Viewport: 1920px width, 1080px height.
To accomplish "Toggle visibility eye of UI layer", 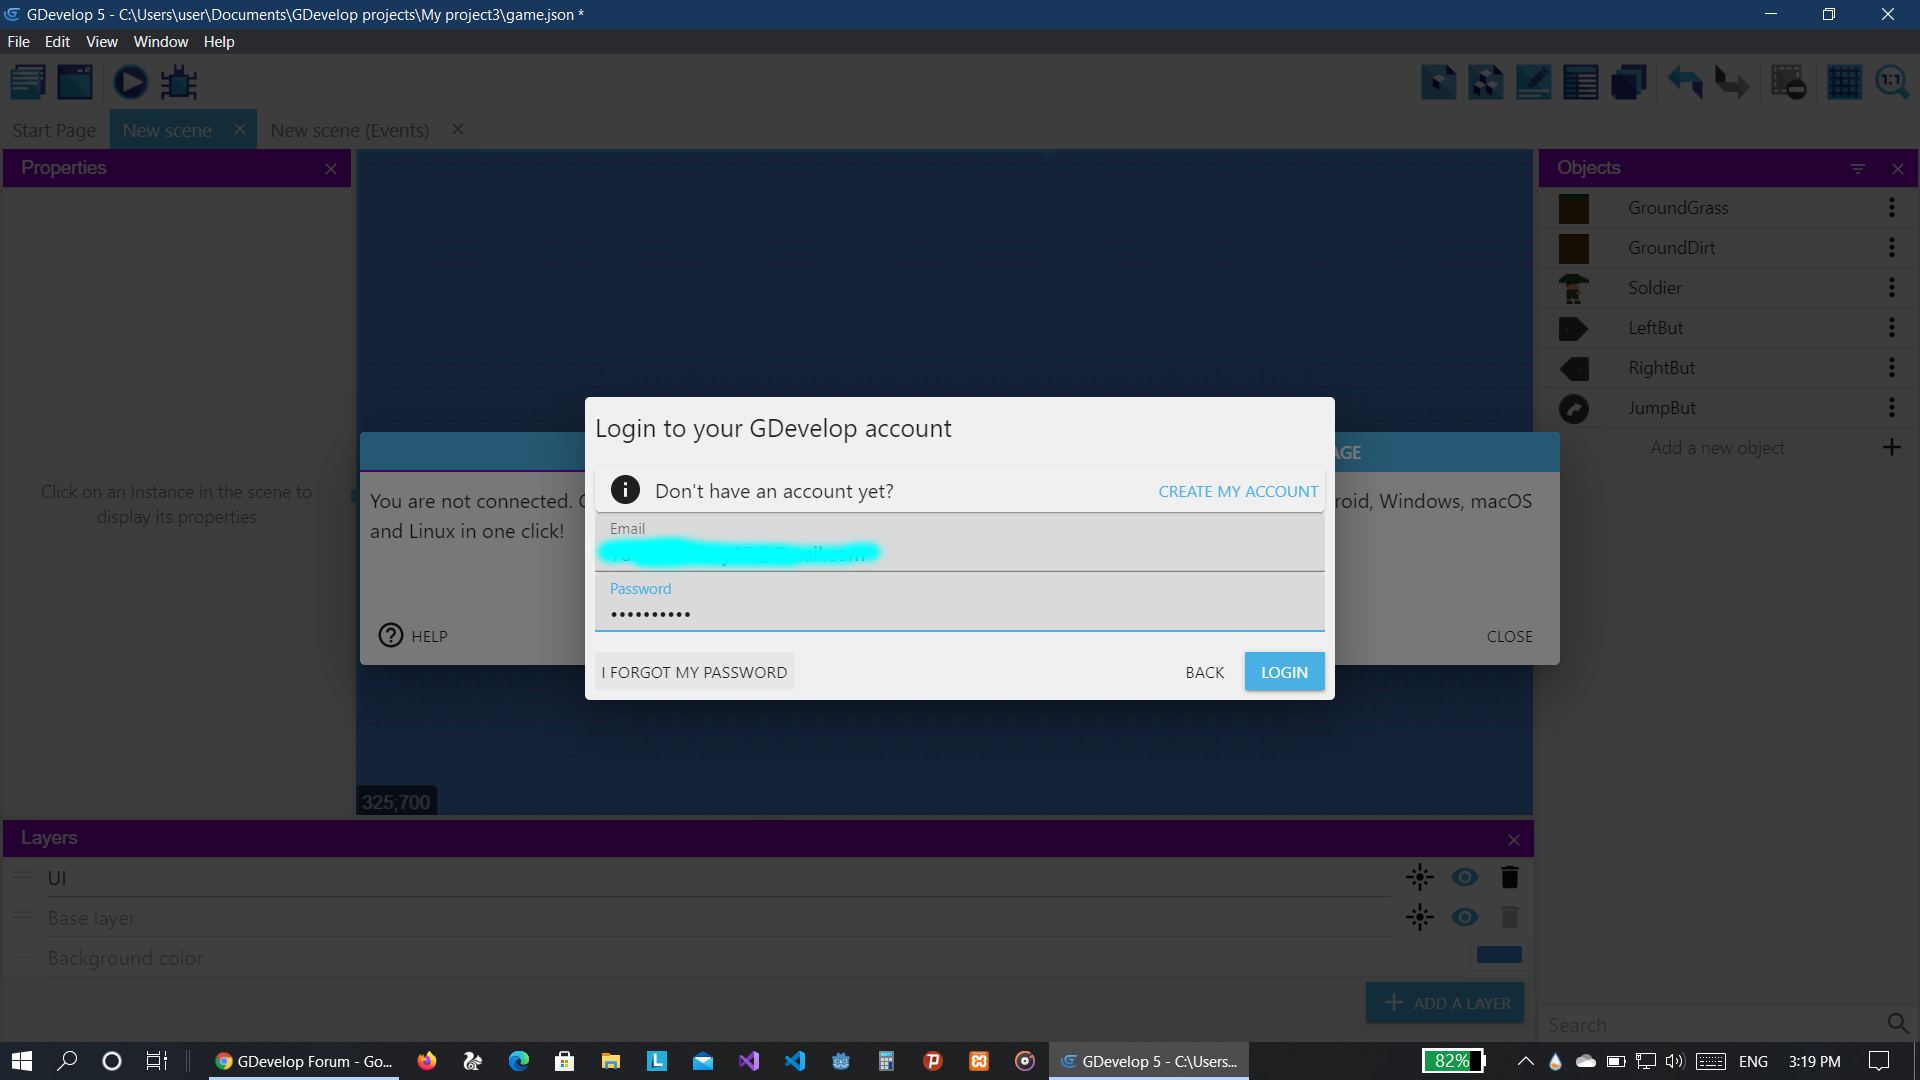I will tap(1465, 877).
